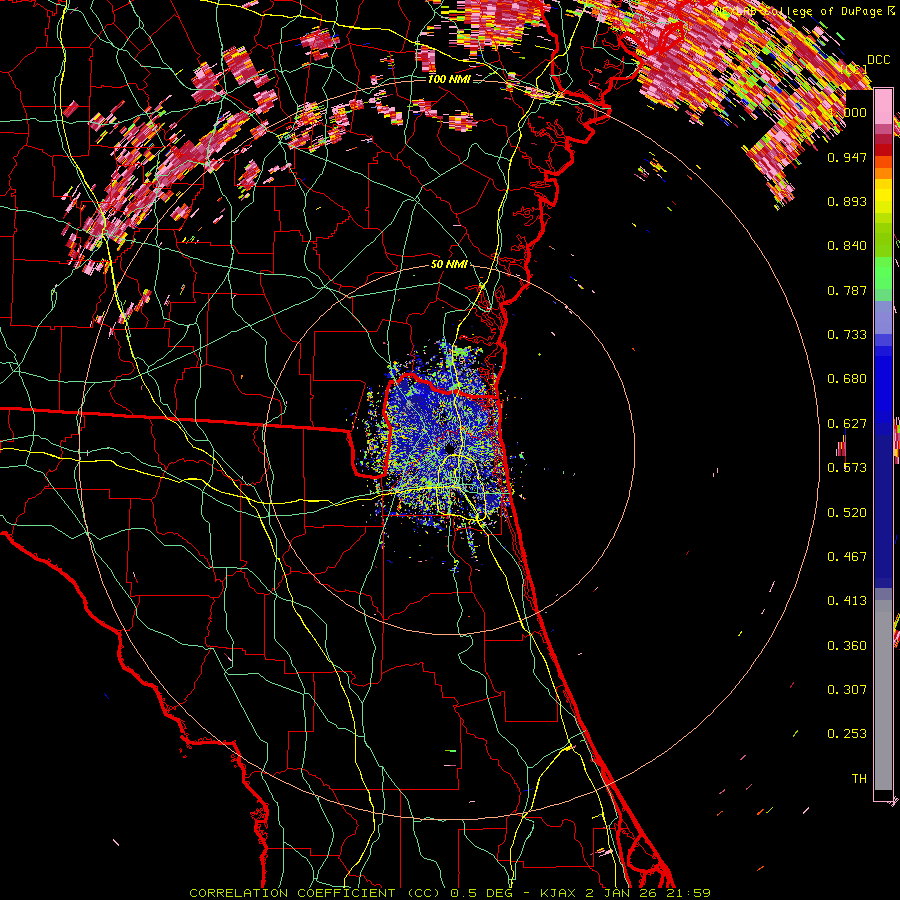Click the 0.733 color scale value
900x900 pixels.
click(847, 335)
